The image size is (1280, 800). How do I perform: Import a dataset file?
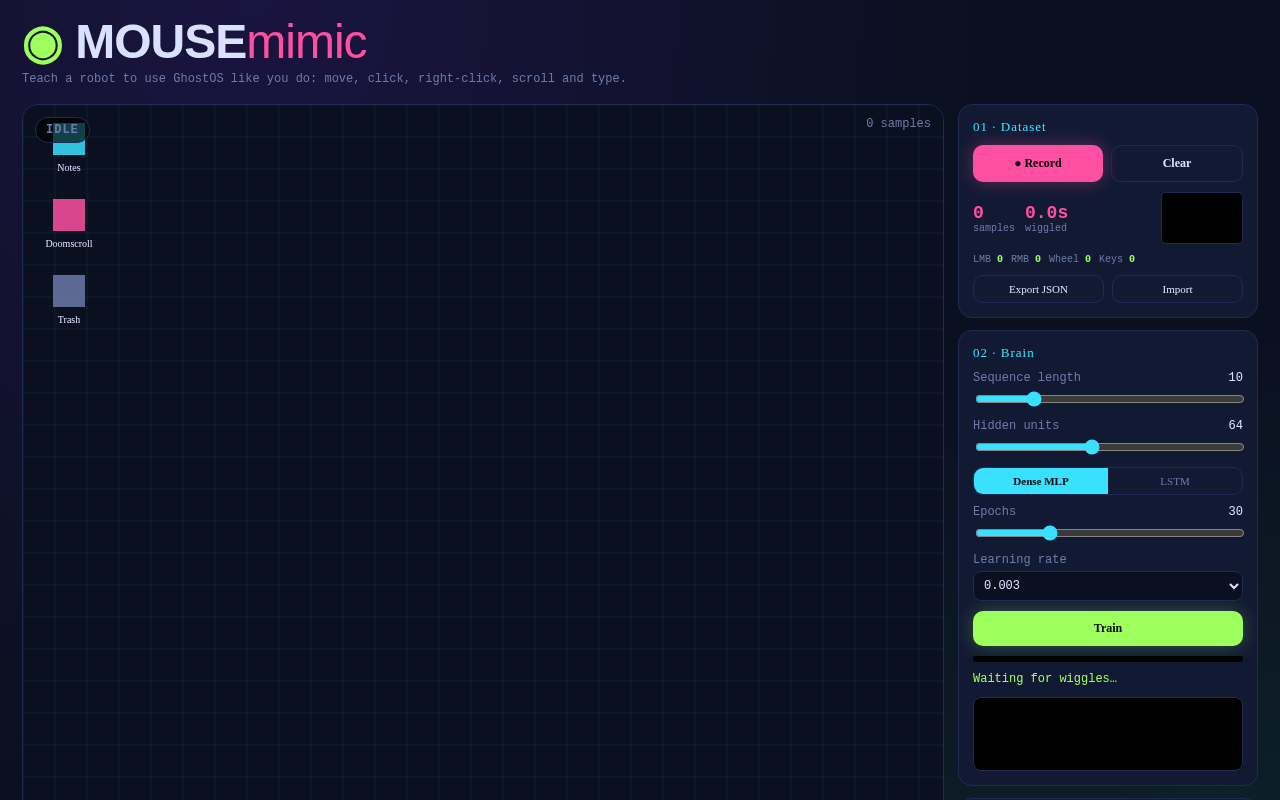click(x=1177, y=289)
